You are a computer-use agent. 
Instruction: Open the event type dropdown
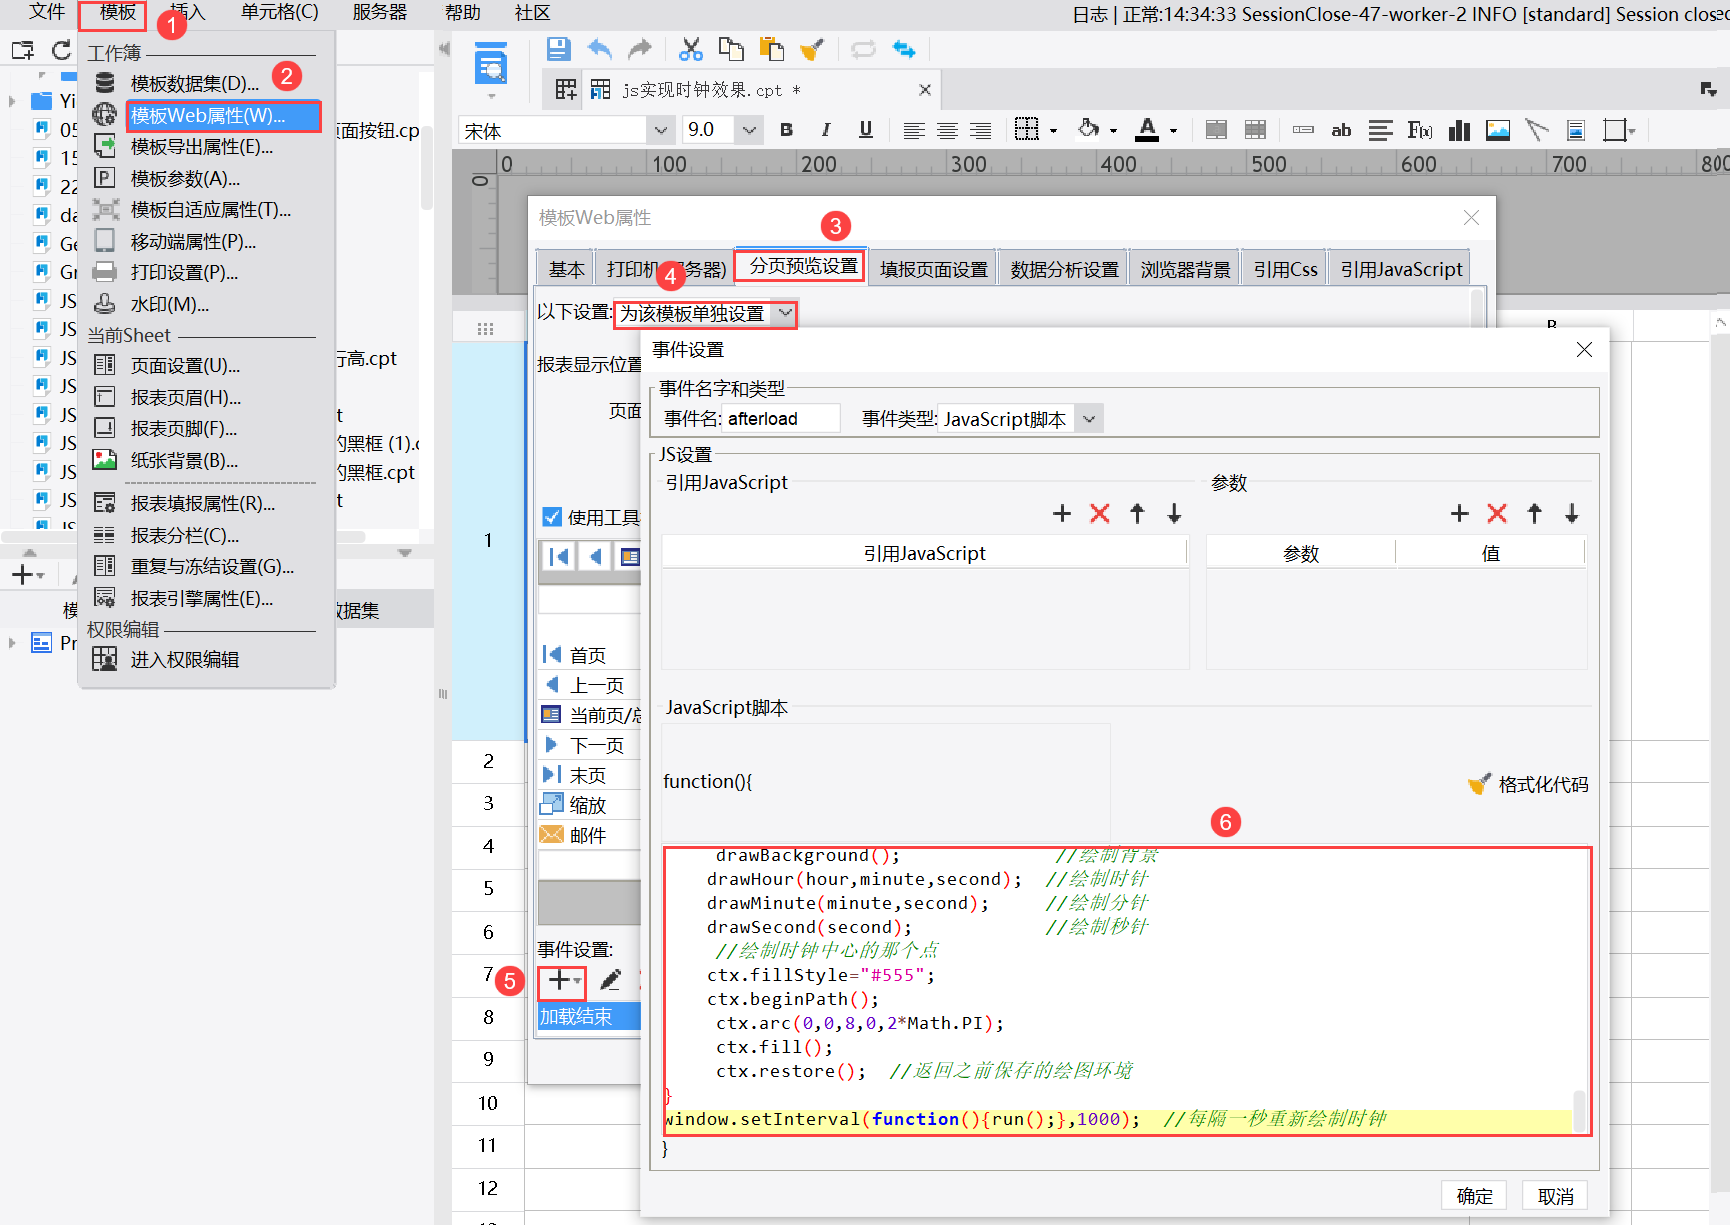pyautogui.click(x=1089, y=419)
